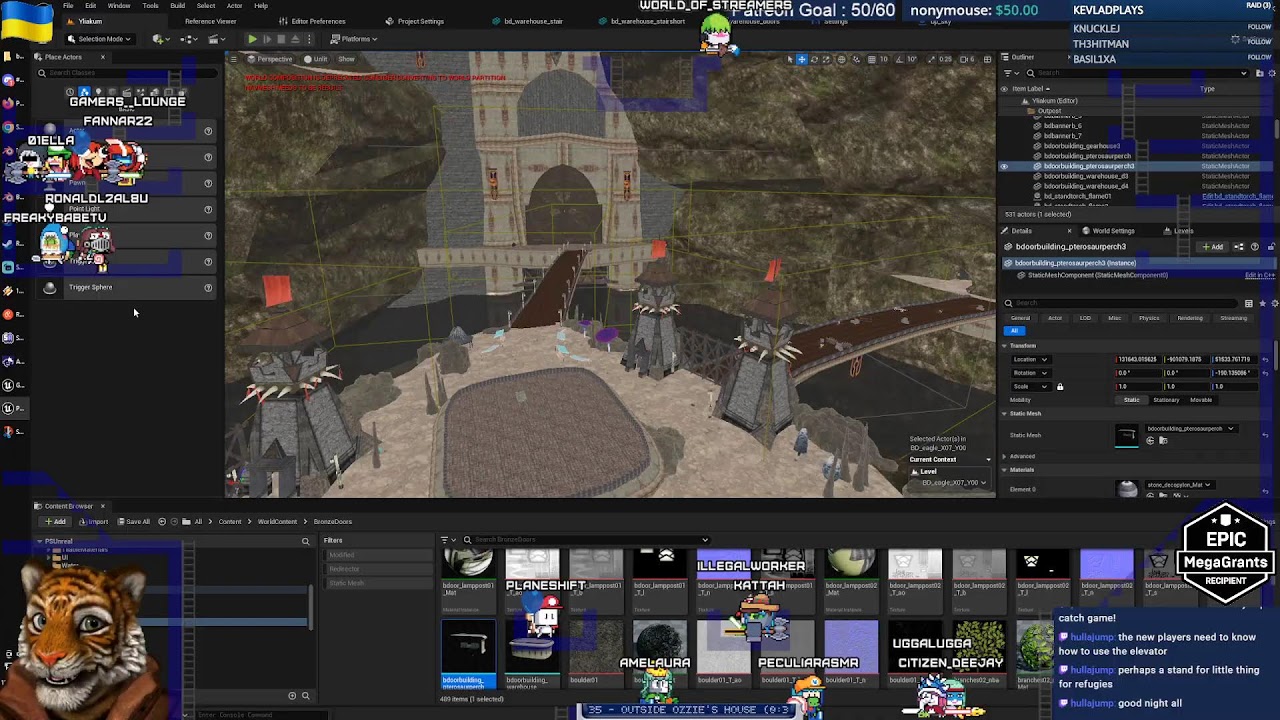Open the Edit menu

[x=90, y=5]
